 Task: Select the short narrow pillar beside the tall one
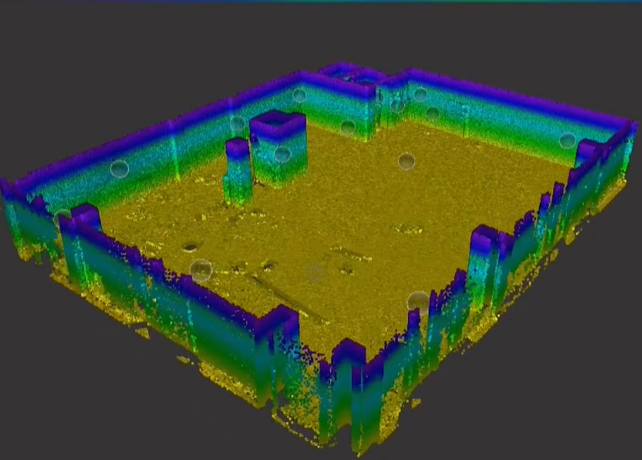(x=238, y=170)
